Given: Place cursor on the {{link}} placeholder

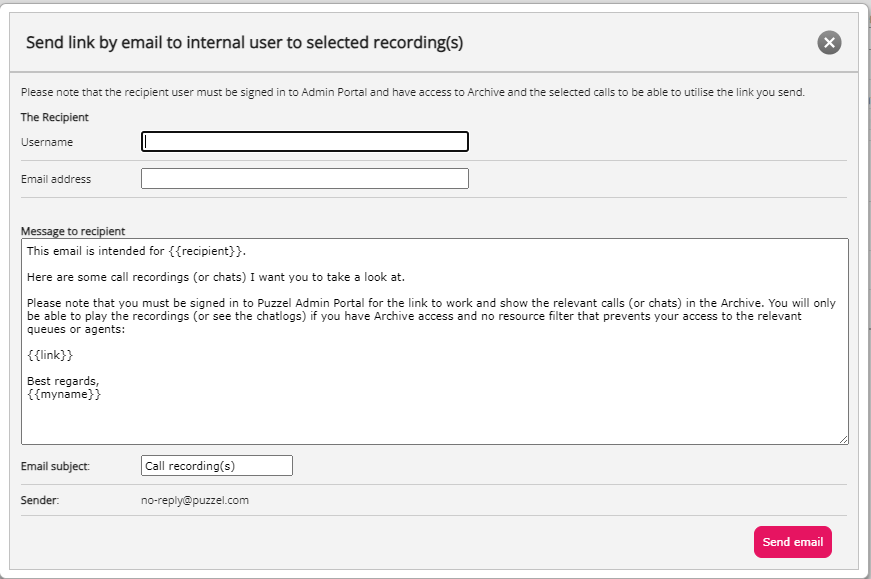Looking at the screenshot, I should (x=50, y=355).
